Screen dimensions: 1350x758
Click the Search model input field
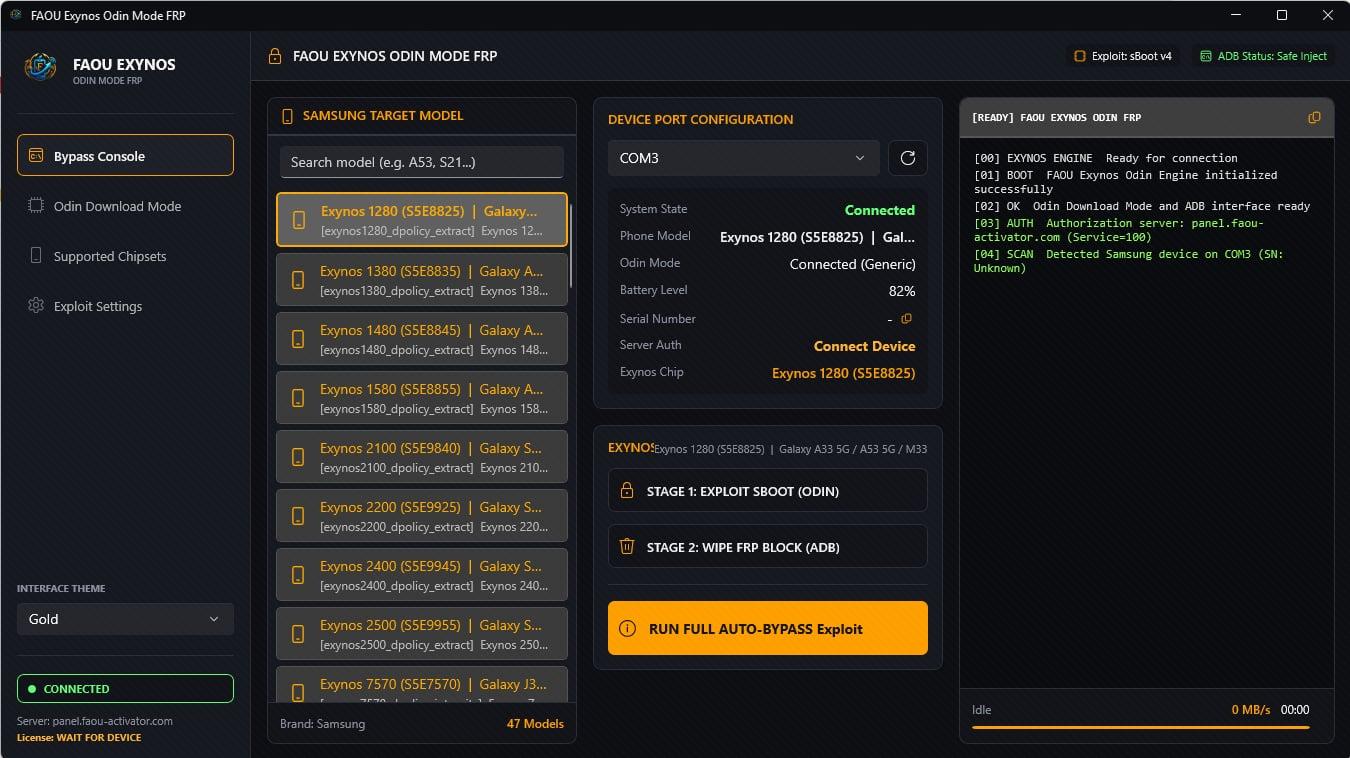(x=422, y=162)
